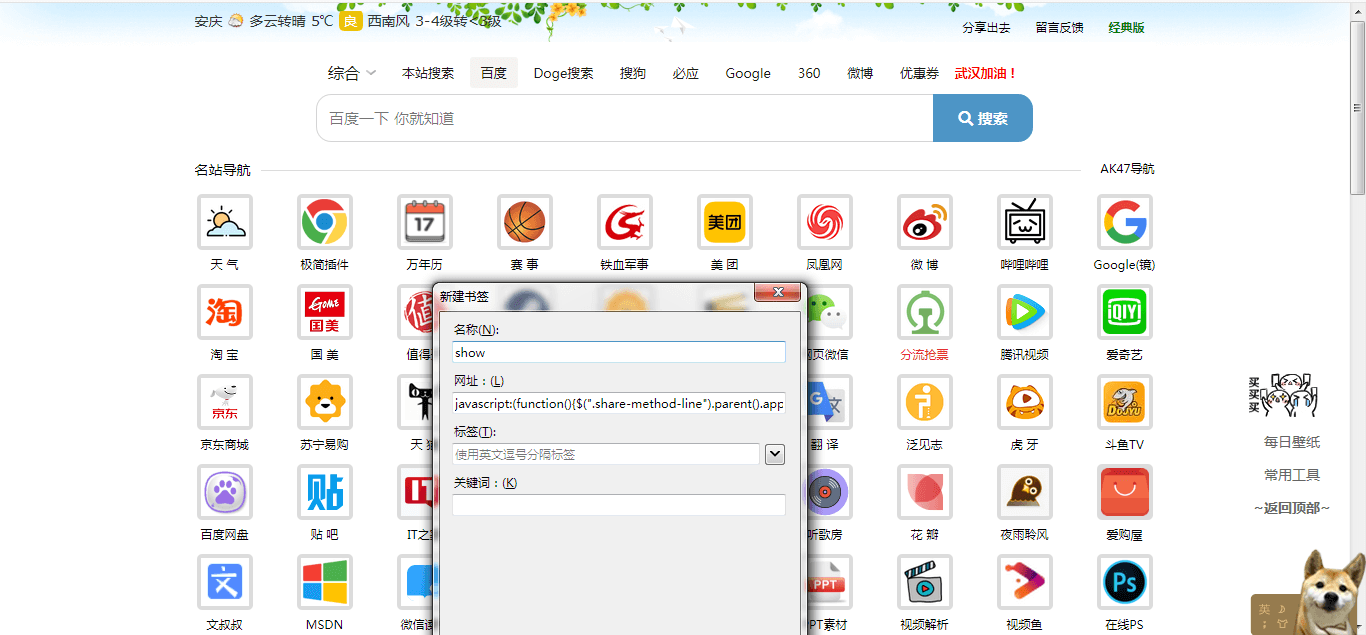Click the 名称 field containing show
This screenshot has width=1366, height=635.
(x=619, y=352)
